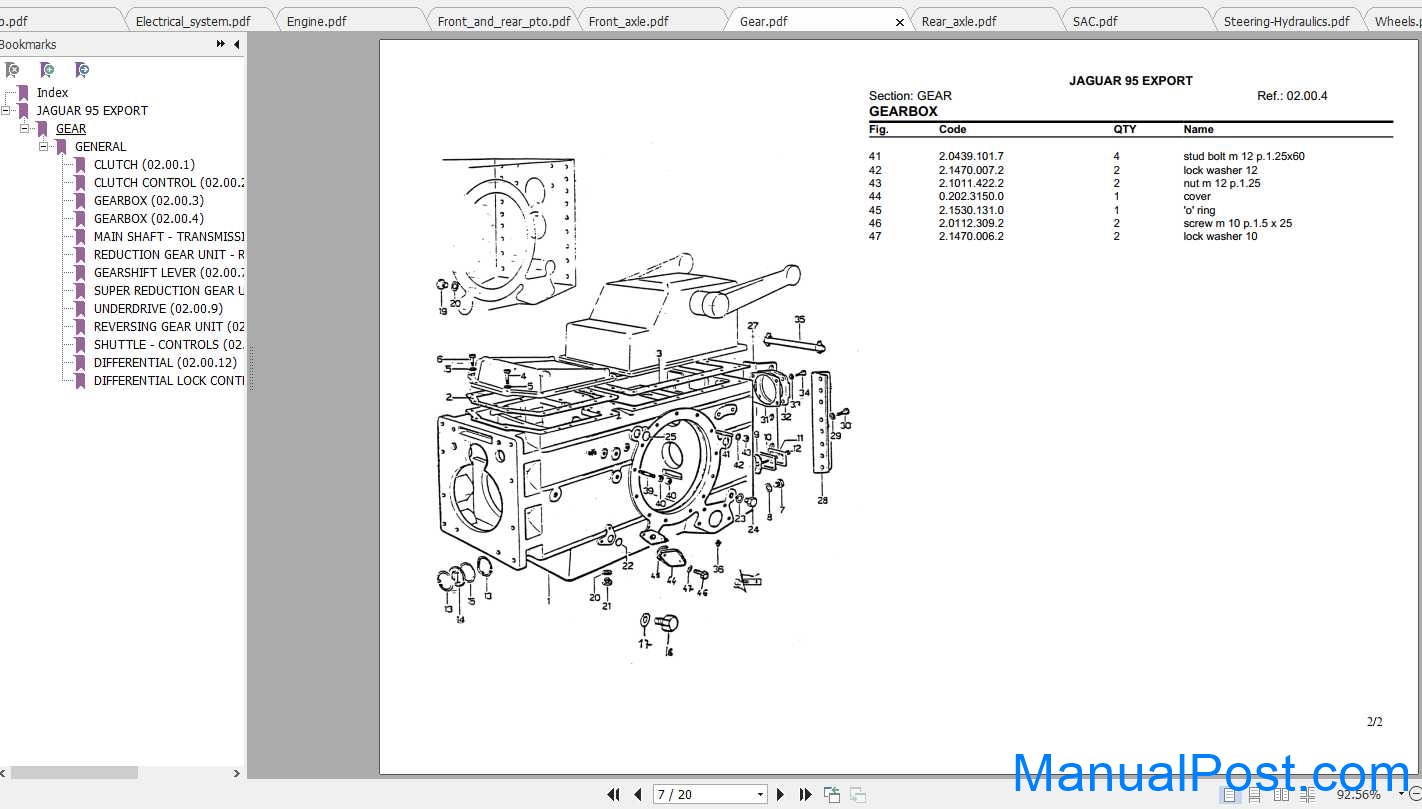Switch to the Electrical_system.pdf tab

[x=193, y=21]
